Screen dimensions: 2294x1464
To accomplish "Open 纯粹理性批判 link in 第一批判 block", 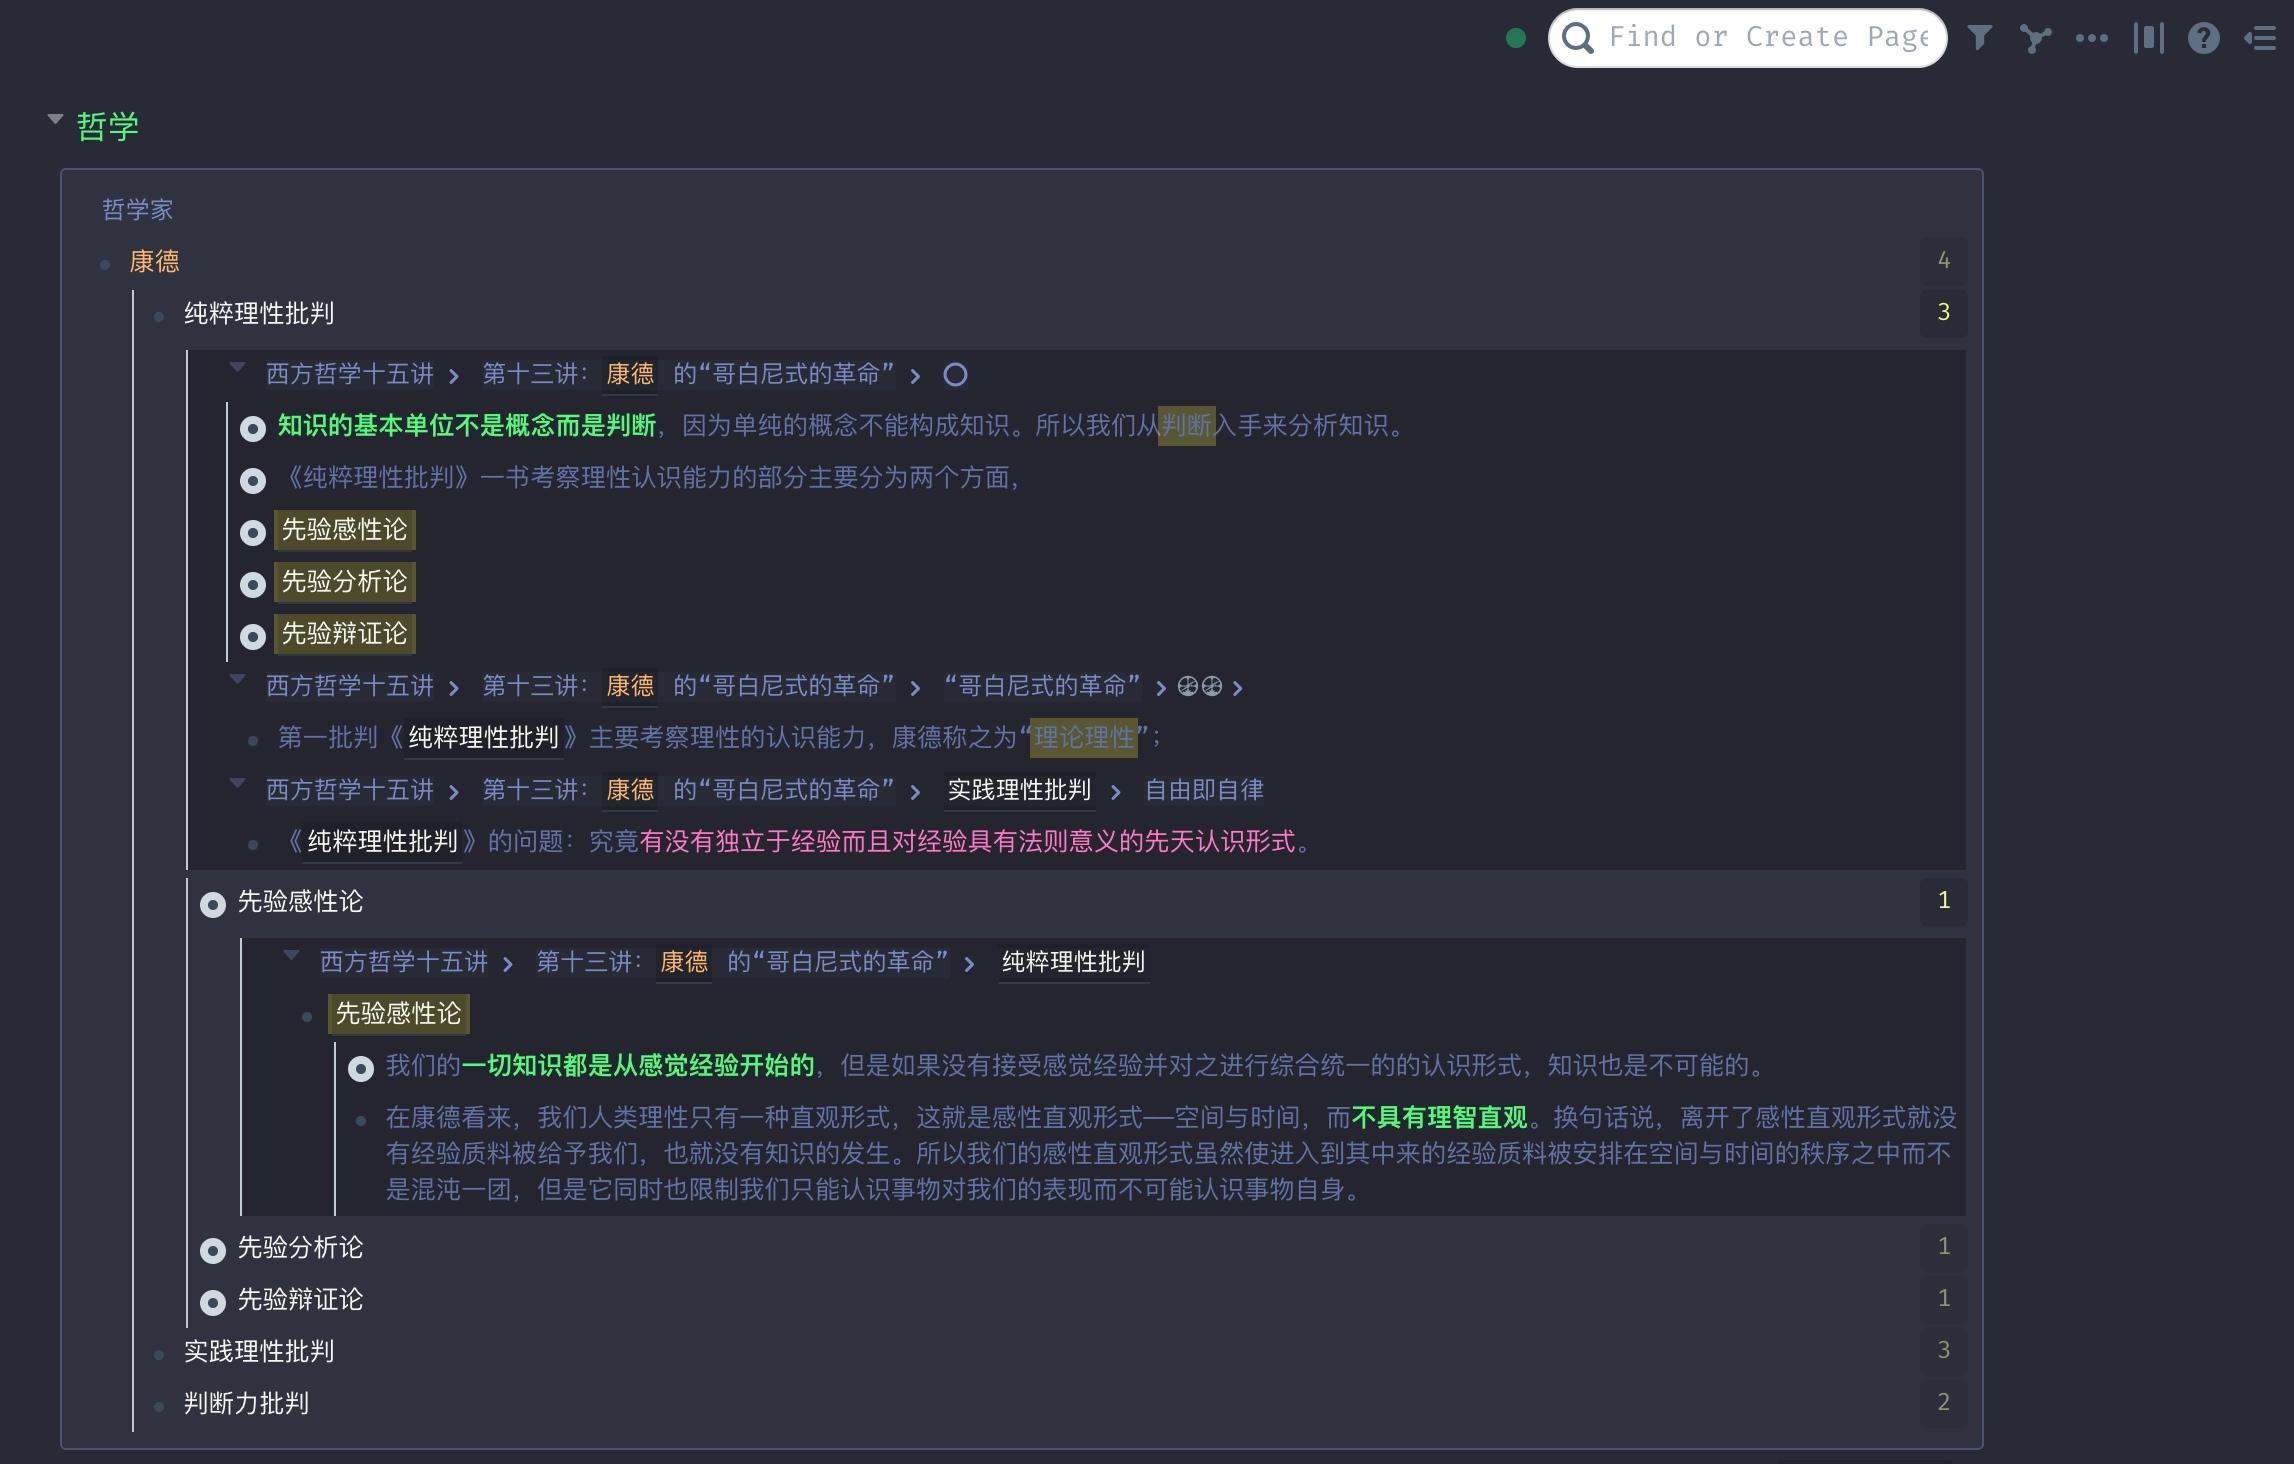I will click(483, 738).
